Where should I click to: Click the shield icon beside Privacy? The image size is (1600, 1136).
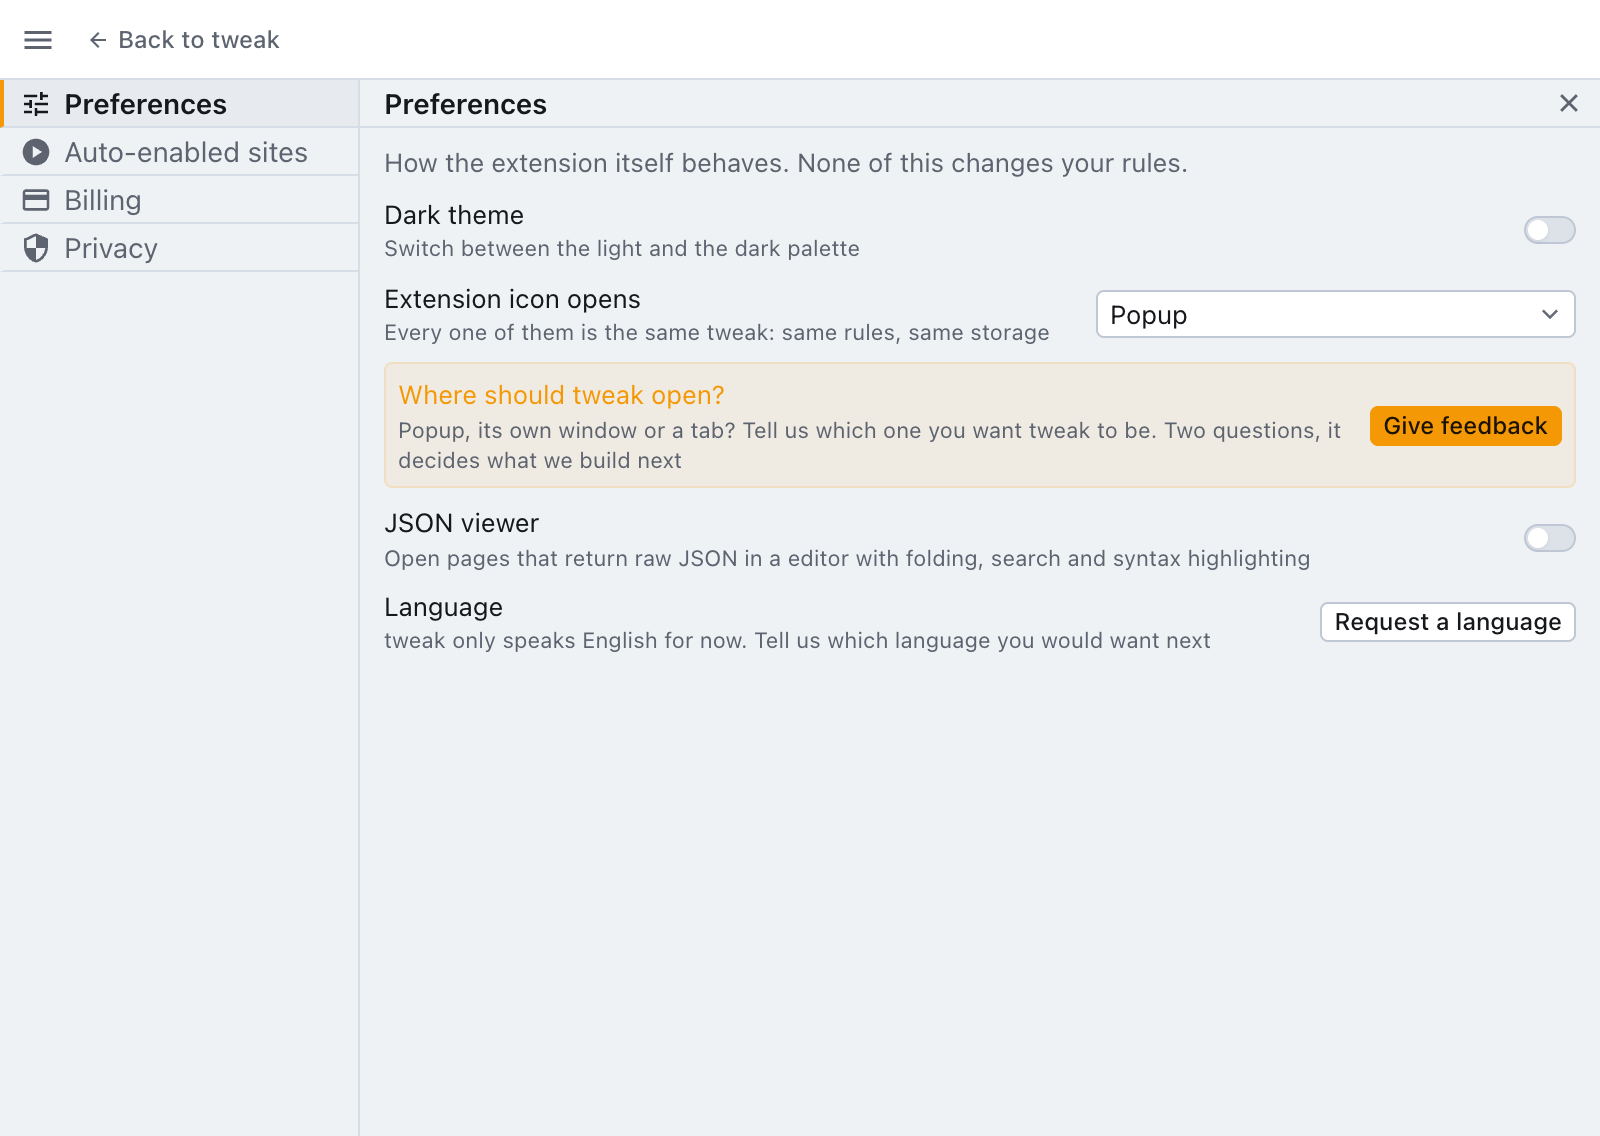coord(36,248)
